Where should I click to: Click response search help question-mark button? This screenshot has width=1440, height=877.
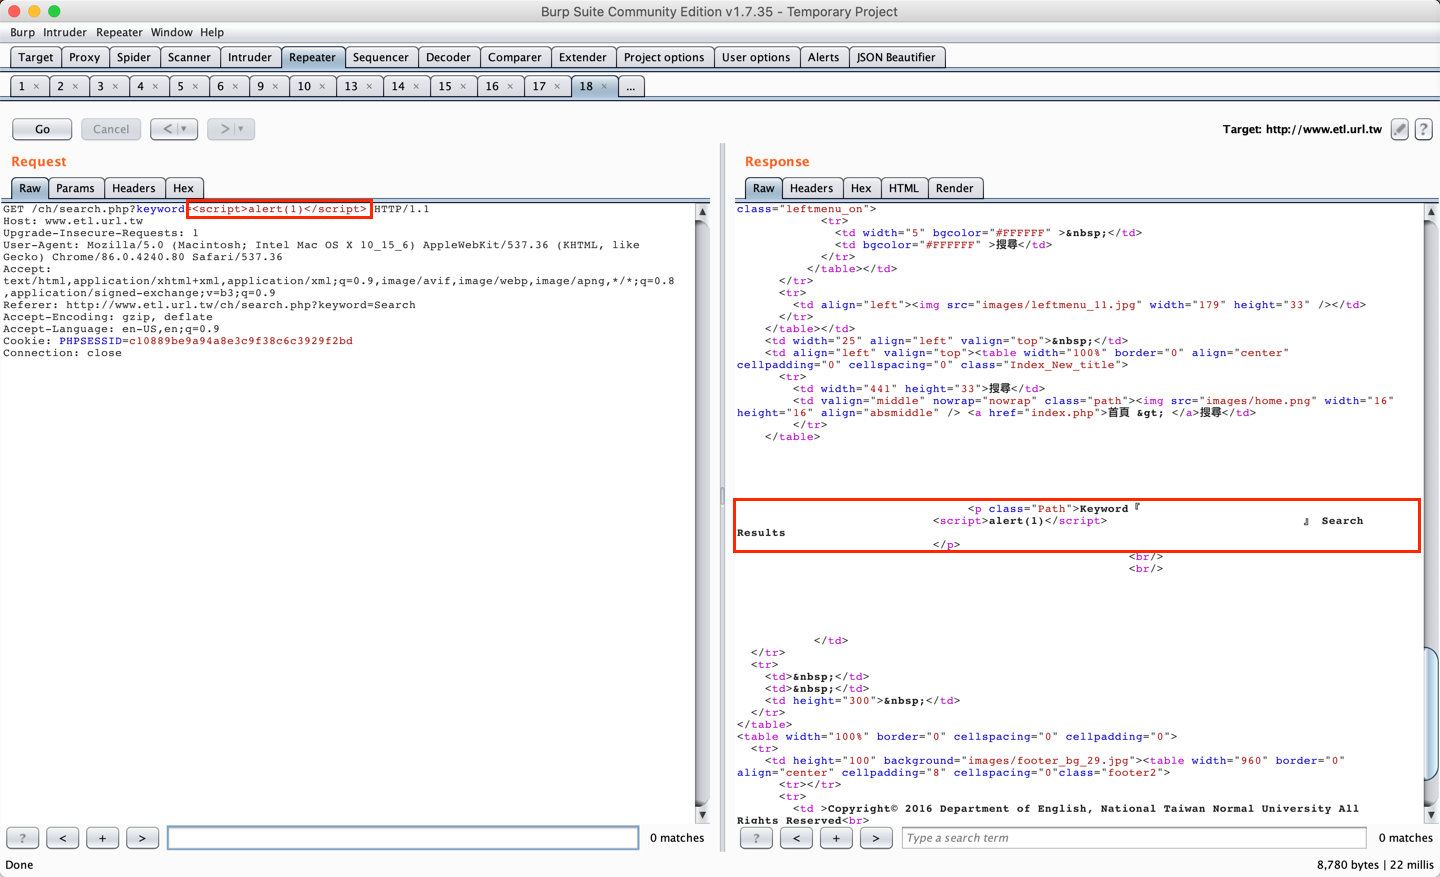point(756,838)
